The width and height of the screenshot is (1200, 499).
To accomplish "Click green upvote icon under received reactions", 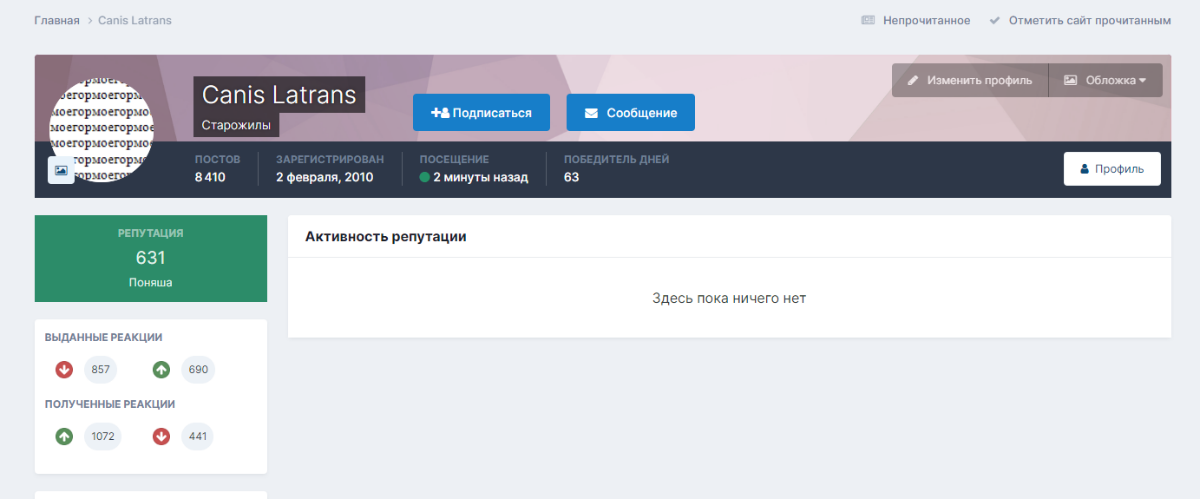I will 64,436.
